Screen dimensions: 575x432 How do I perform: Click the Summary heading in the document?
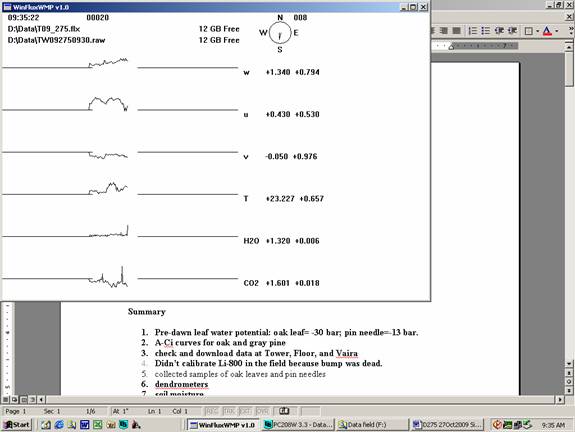pos(147,311)
